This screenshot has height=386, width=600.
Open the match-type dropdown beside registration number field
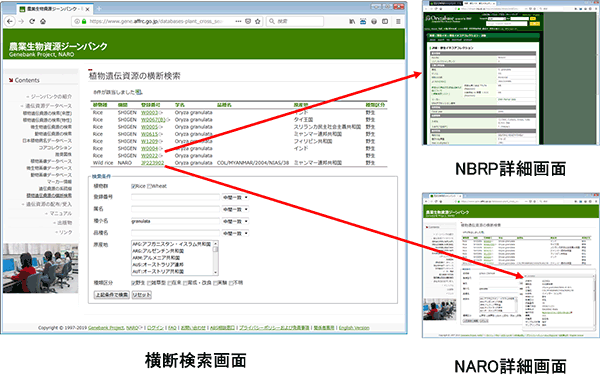235,197
